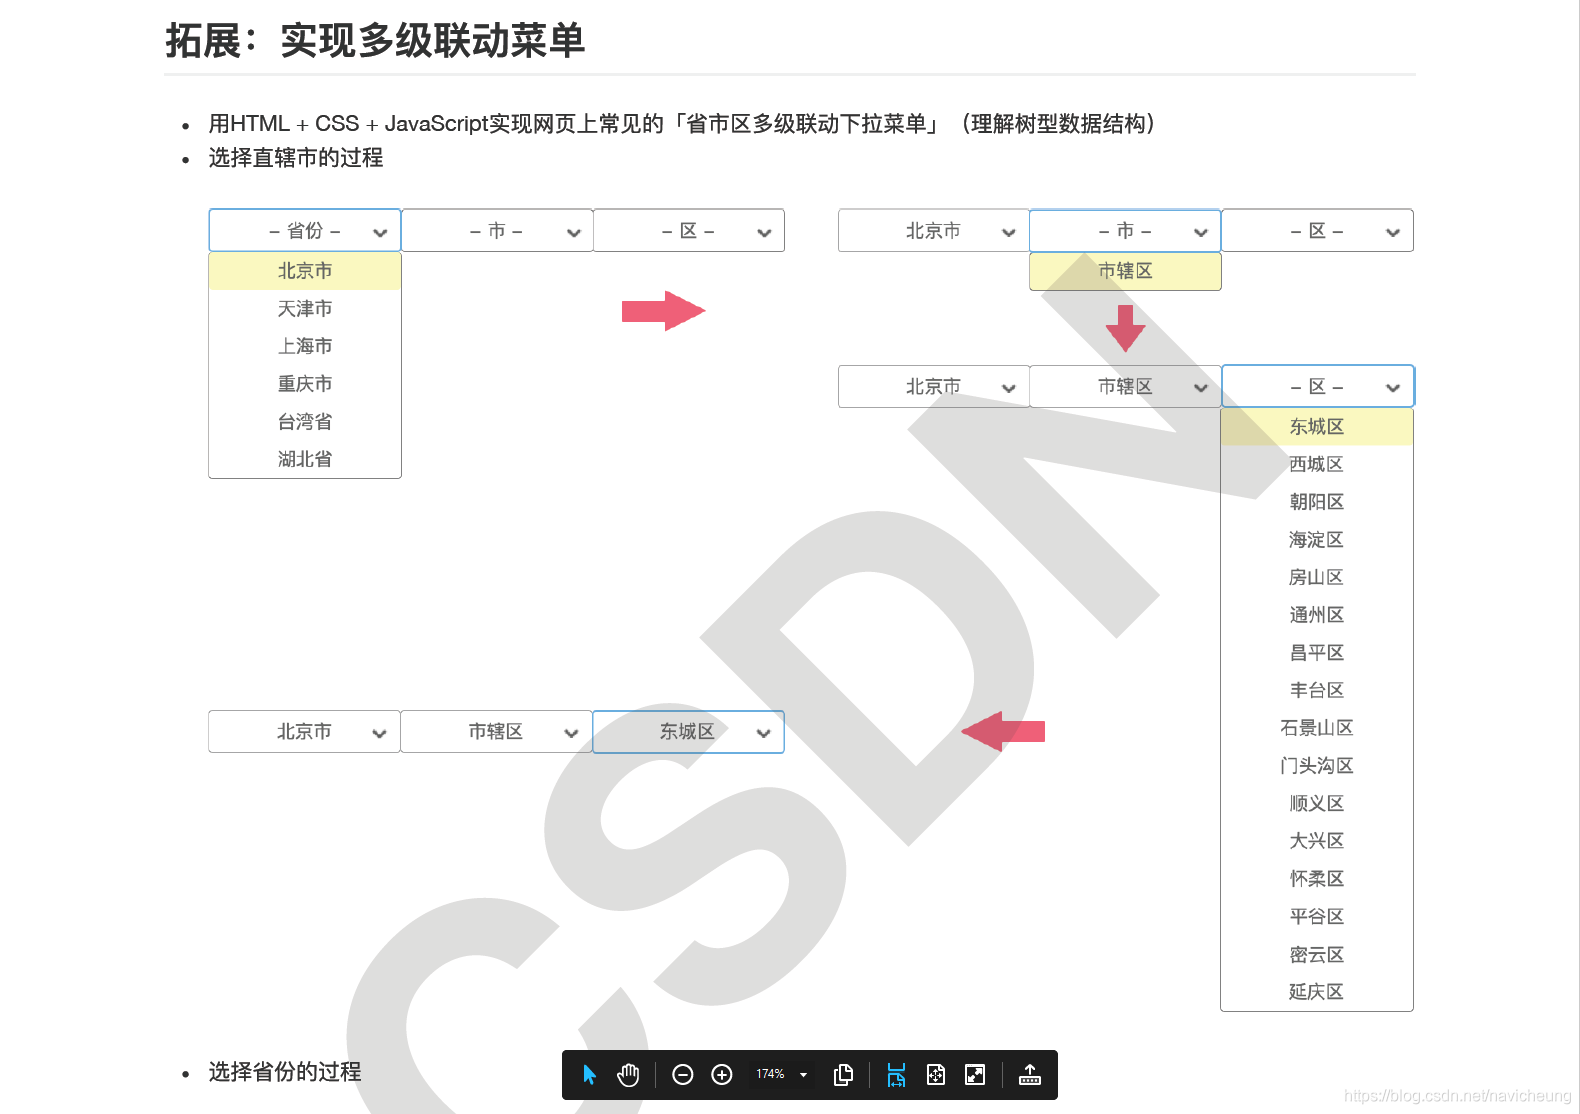Enter full screen mode via toolbar

point(975,1075)
